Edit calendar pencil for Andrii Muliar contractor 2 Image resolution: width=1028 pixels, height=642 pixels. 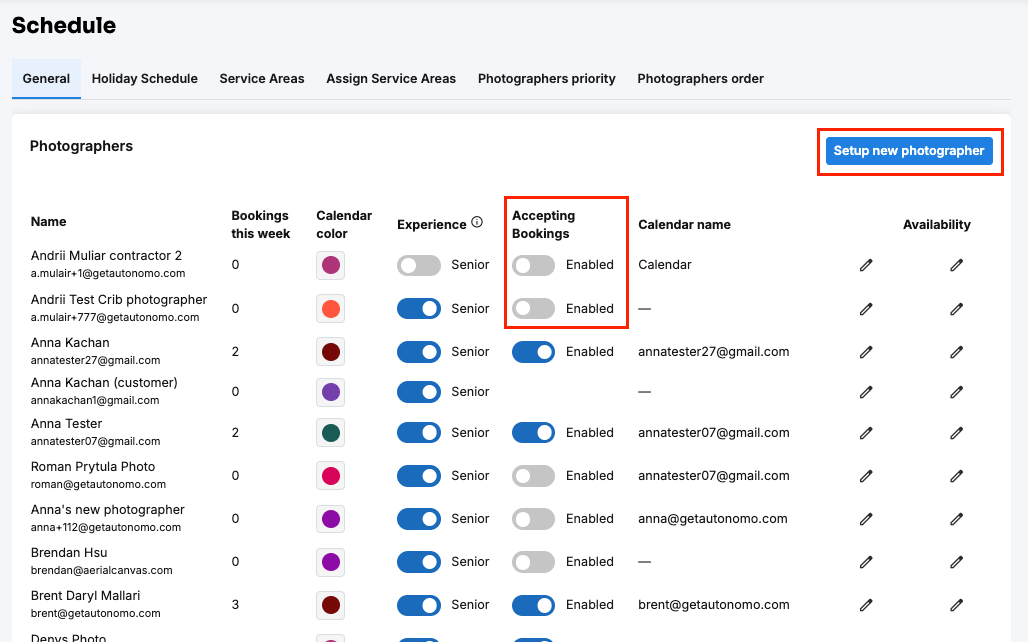[866, 265]
